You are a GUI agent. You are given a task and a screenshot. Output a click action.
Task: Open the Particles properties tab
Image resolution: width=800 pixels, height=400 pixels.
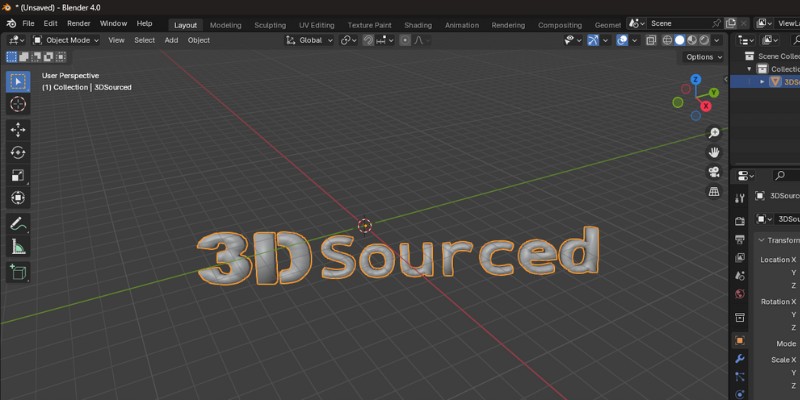[739, 377]
